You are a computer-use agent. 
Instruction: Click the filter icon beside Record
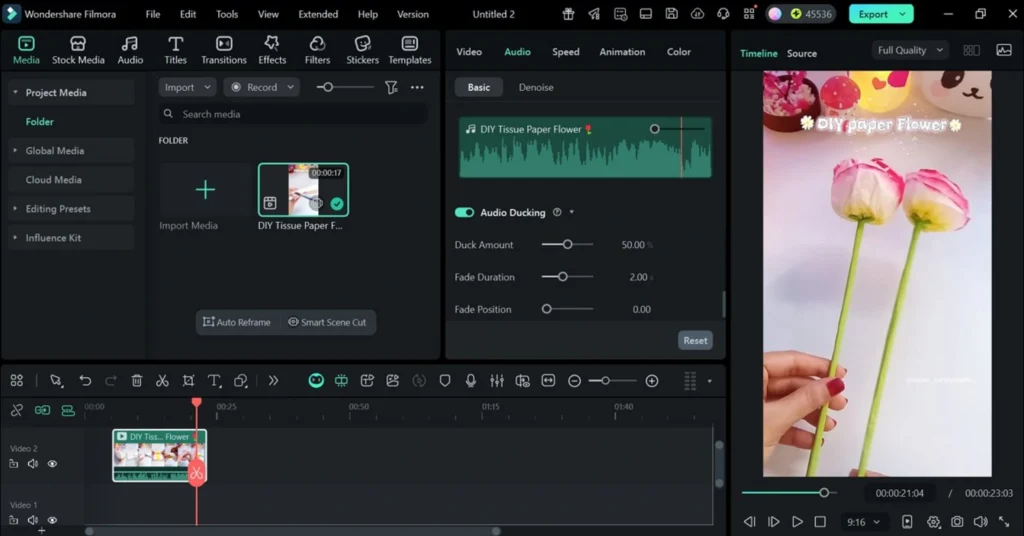point(392,88)
